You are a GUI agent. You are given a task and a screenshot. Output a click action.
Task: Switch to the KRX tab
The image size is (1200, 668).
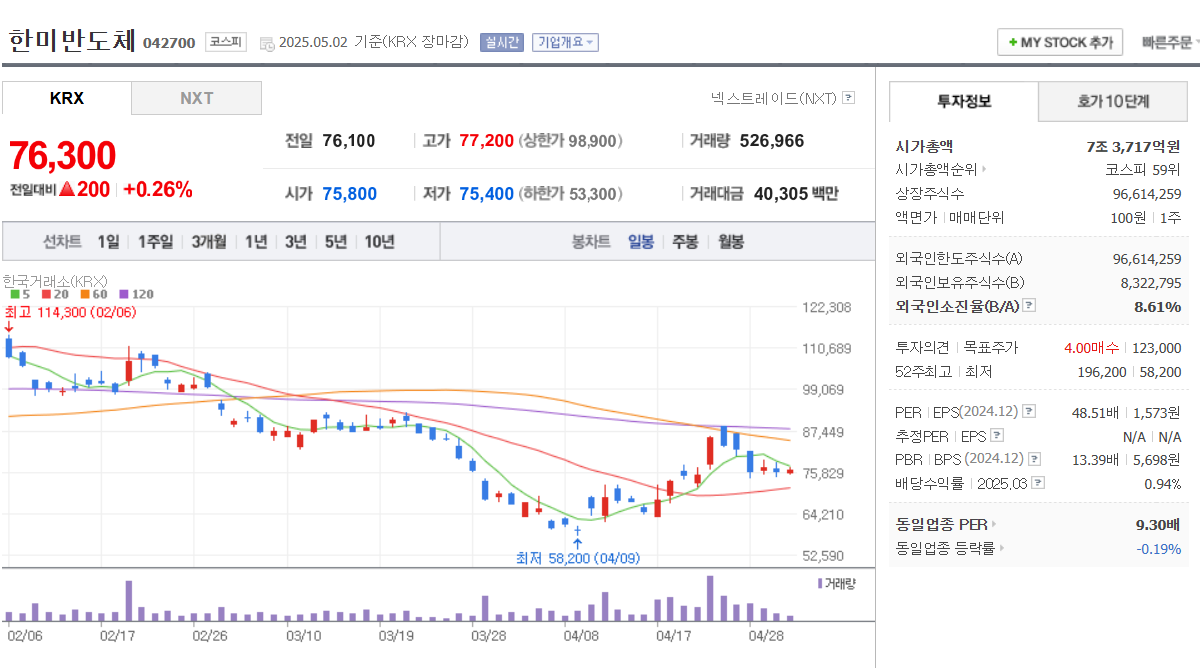click(66, 98)
